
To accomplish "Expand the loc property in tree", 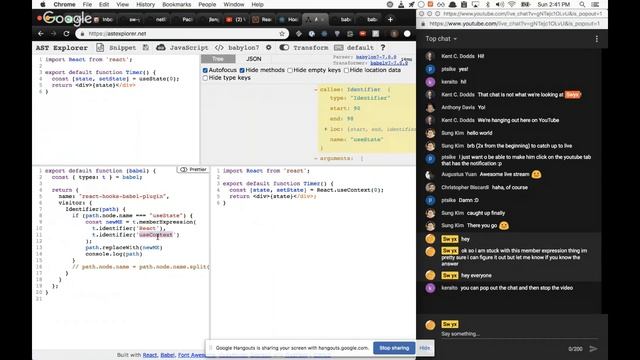I will [326, 129].
